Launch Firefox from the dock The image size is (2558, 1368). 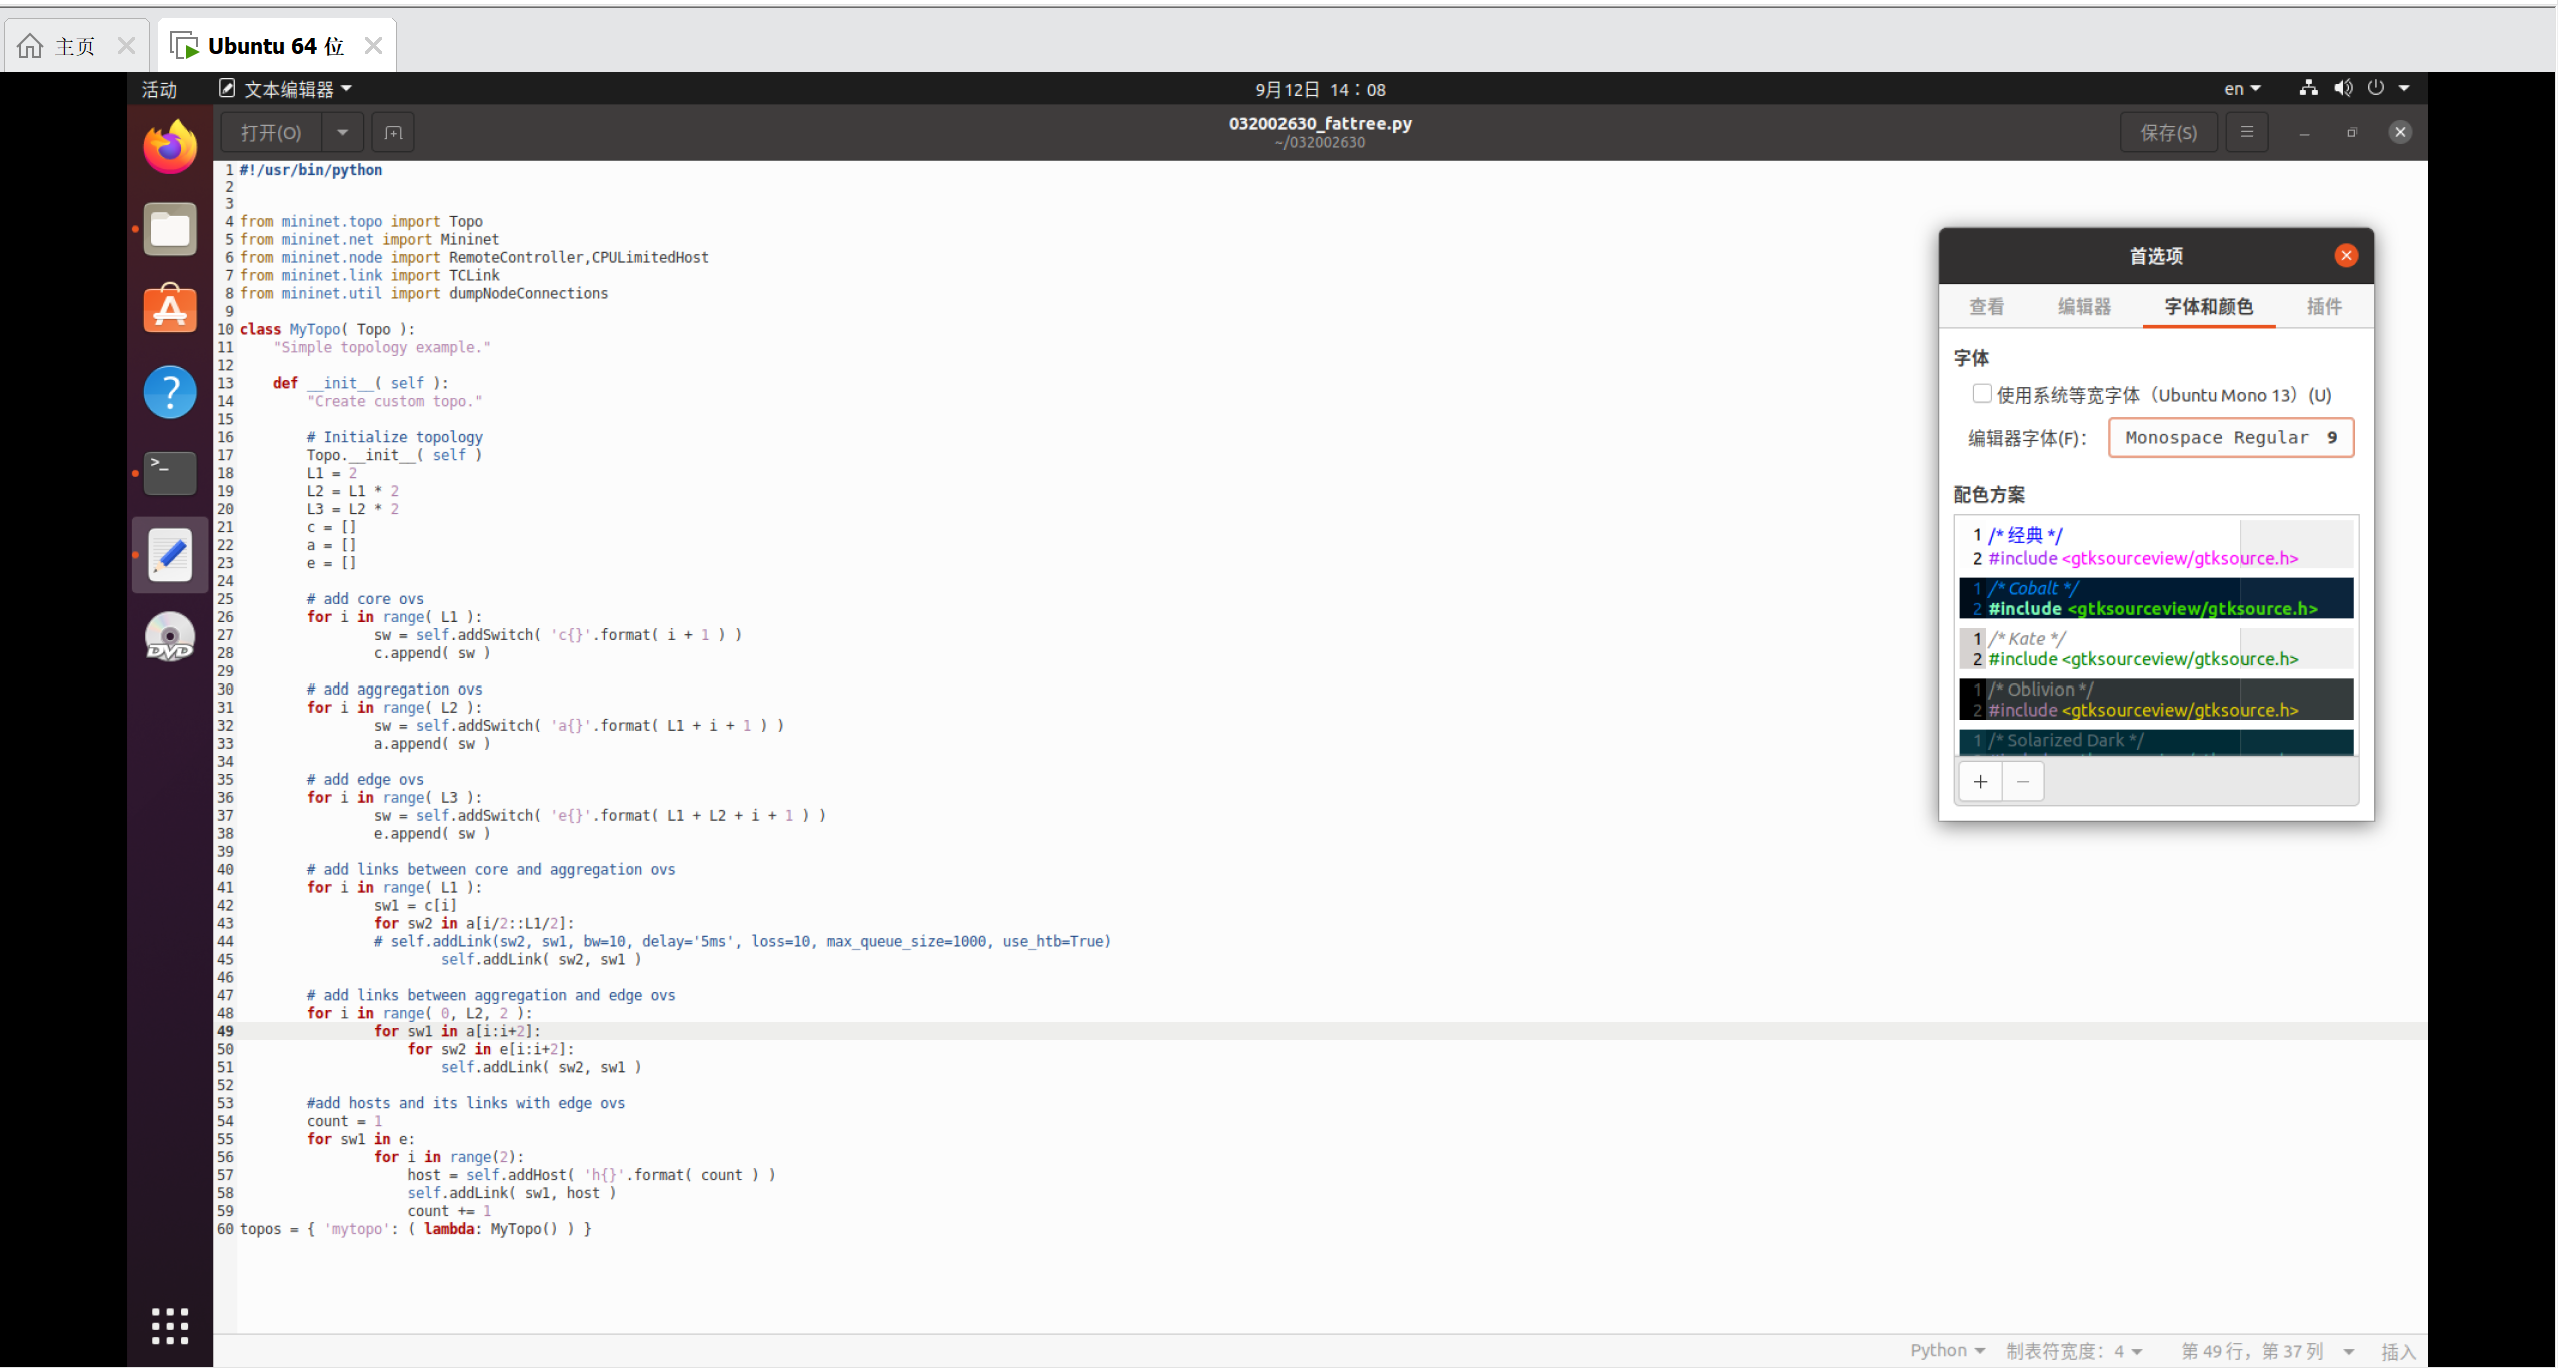pyautogui.click(x=170, y=147)
